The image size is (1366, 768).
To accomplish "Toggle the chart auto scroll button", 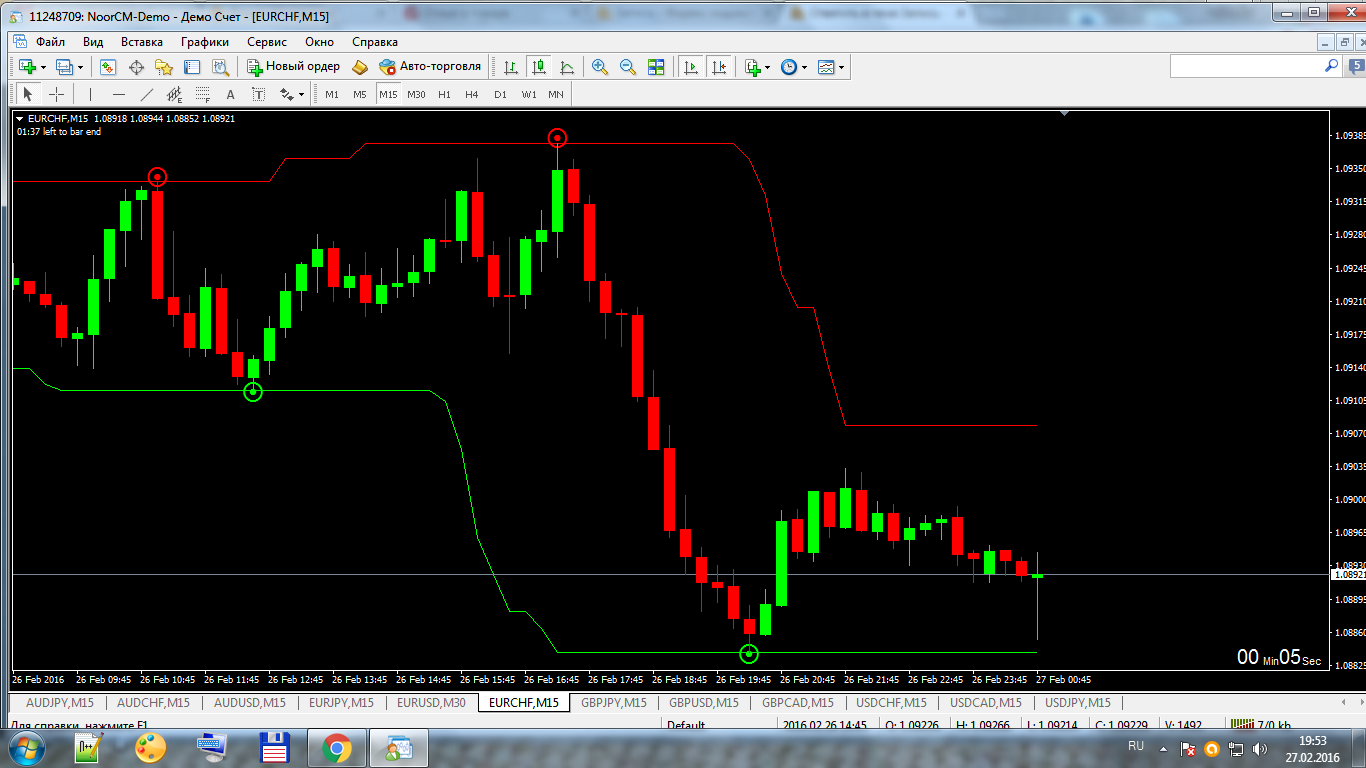I will click(x=690, y=67).
